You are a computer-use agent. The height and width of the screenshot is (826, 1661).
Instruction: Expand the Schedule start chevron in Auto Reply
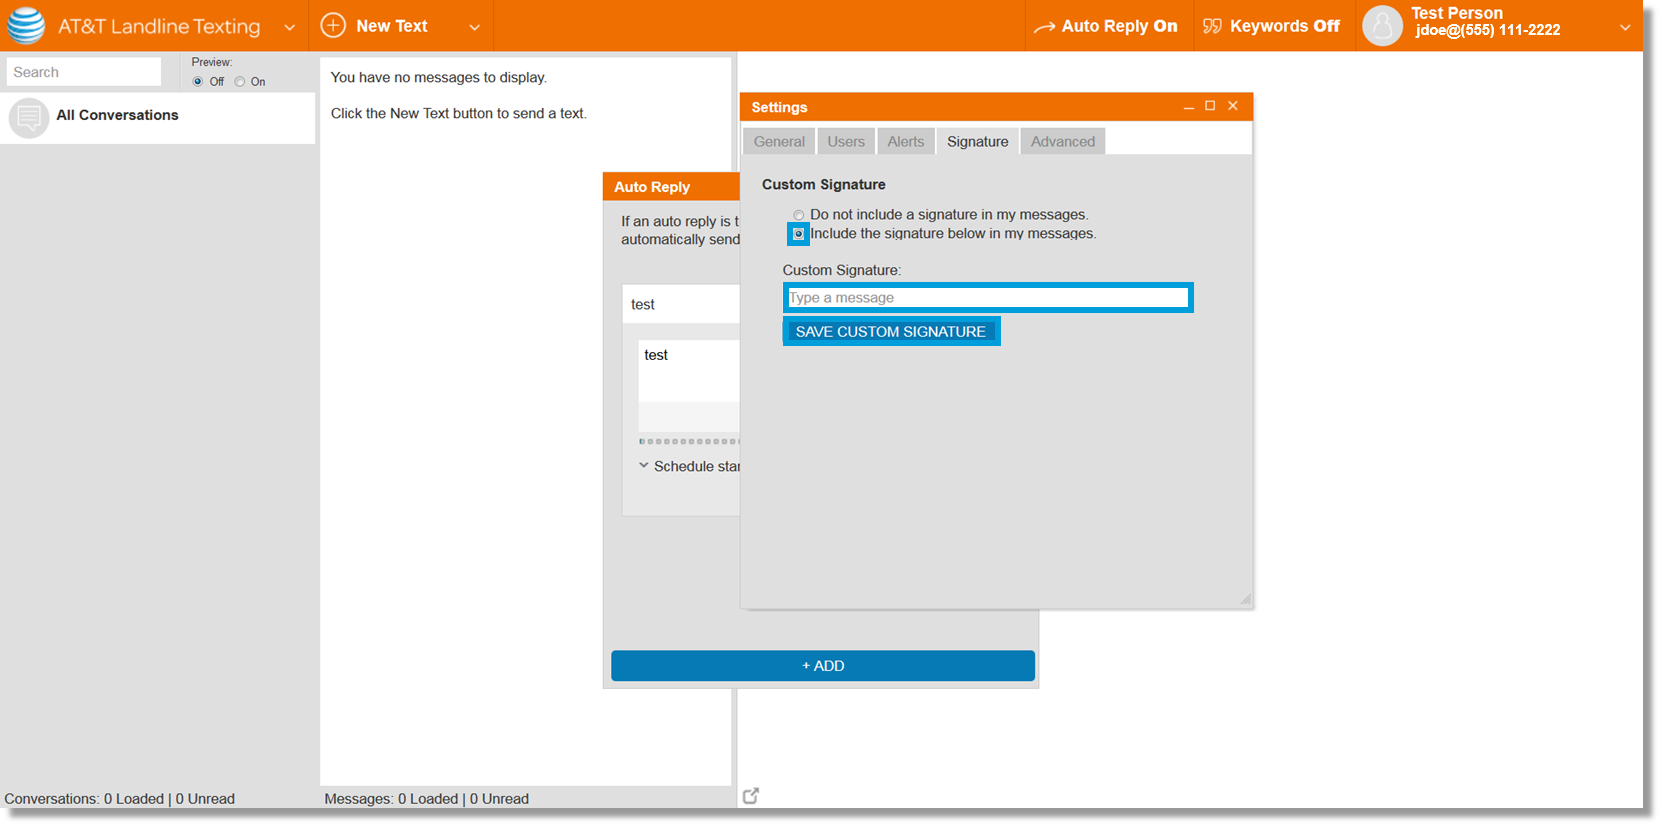pos(644,465)
